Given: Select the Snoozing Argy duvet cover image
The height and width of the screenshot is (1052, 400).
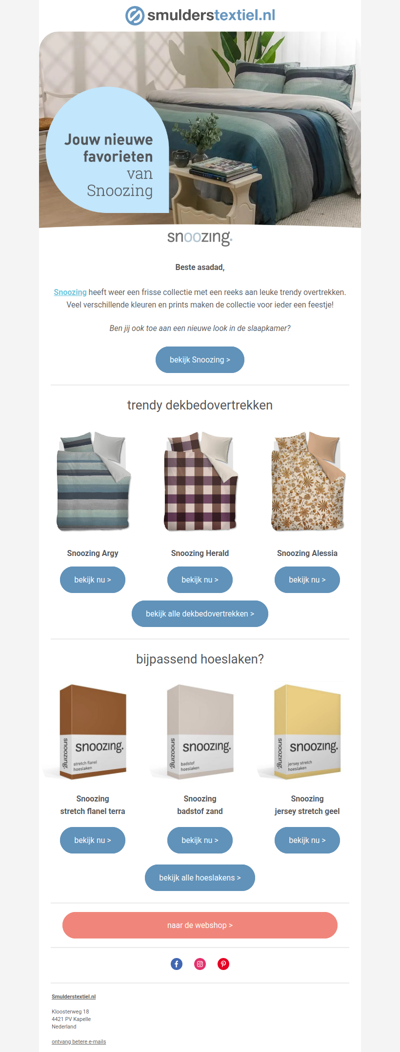Looking at the screenshot, I should tap(93, 481).
